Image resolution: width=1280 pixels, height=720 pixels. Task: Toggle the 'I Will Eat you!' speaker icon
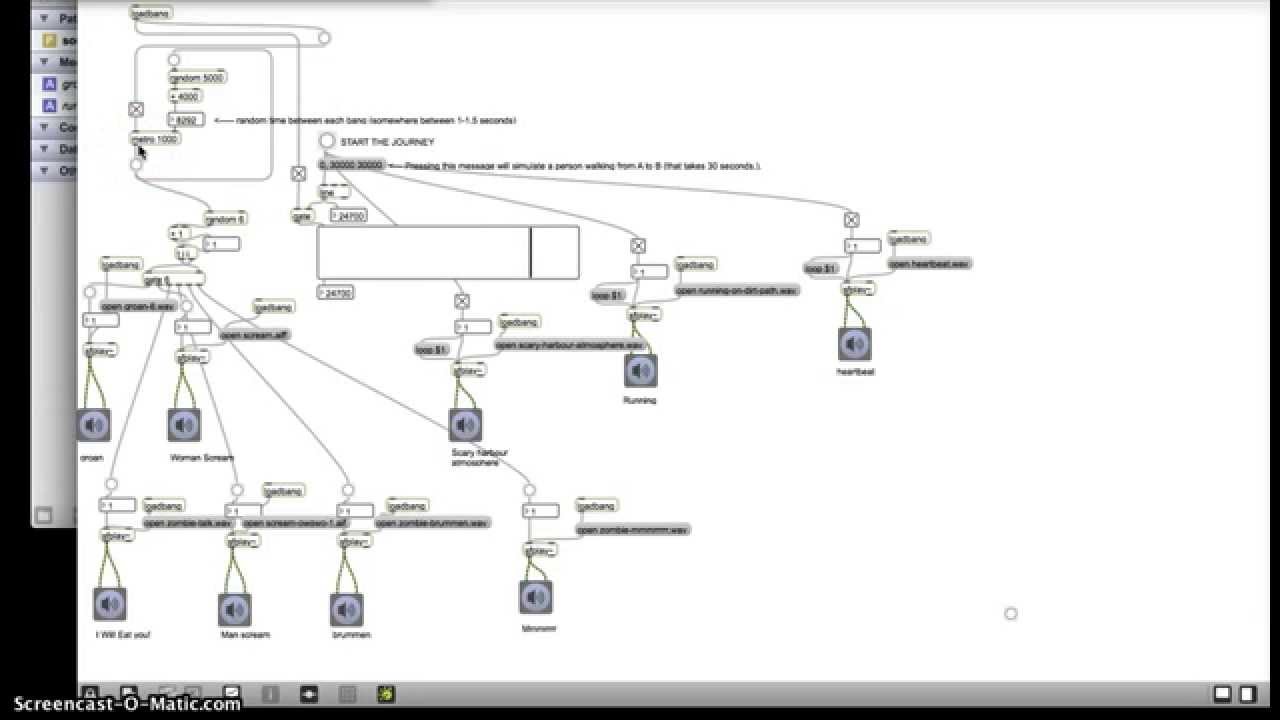(110, 604)
